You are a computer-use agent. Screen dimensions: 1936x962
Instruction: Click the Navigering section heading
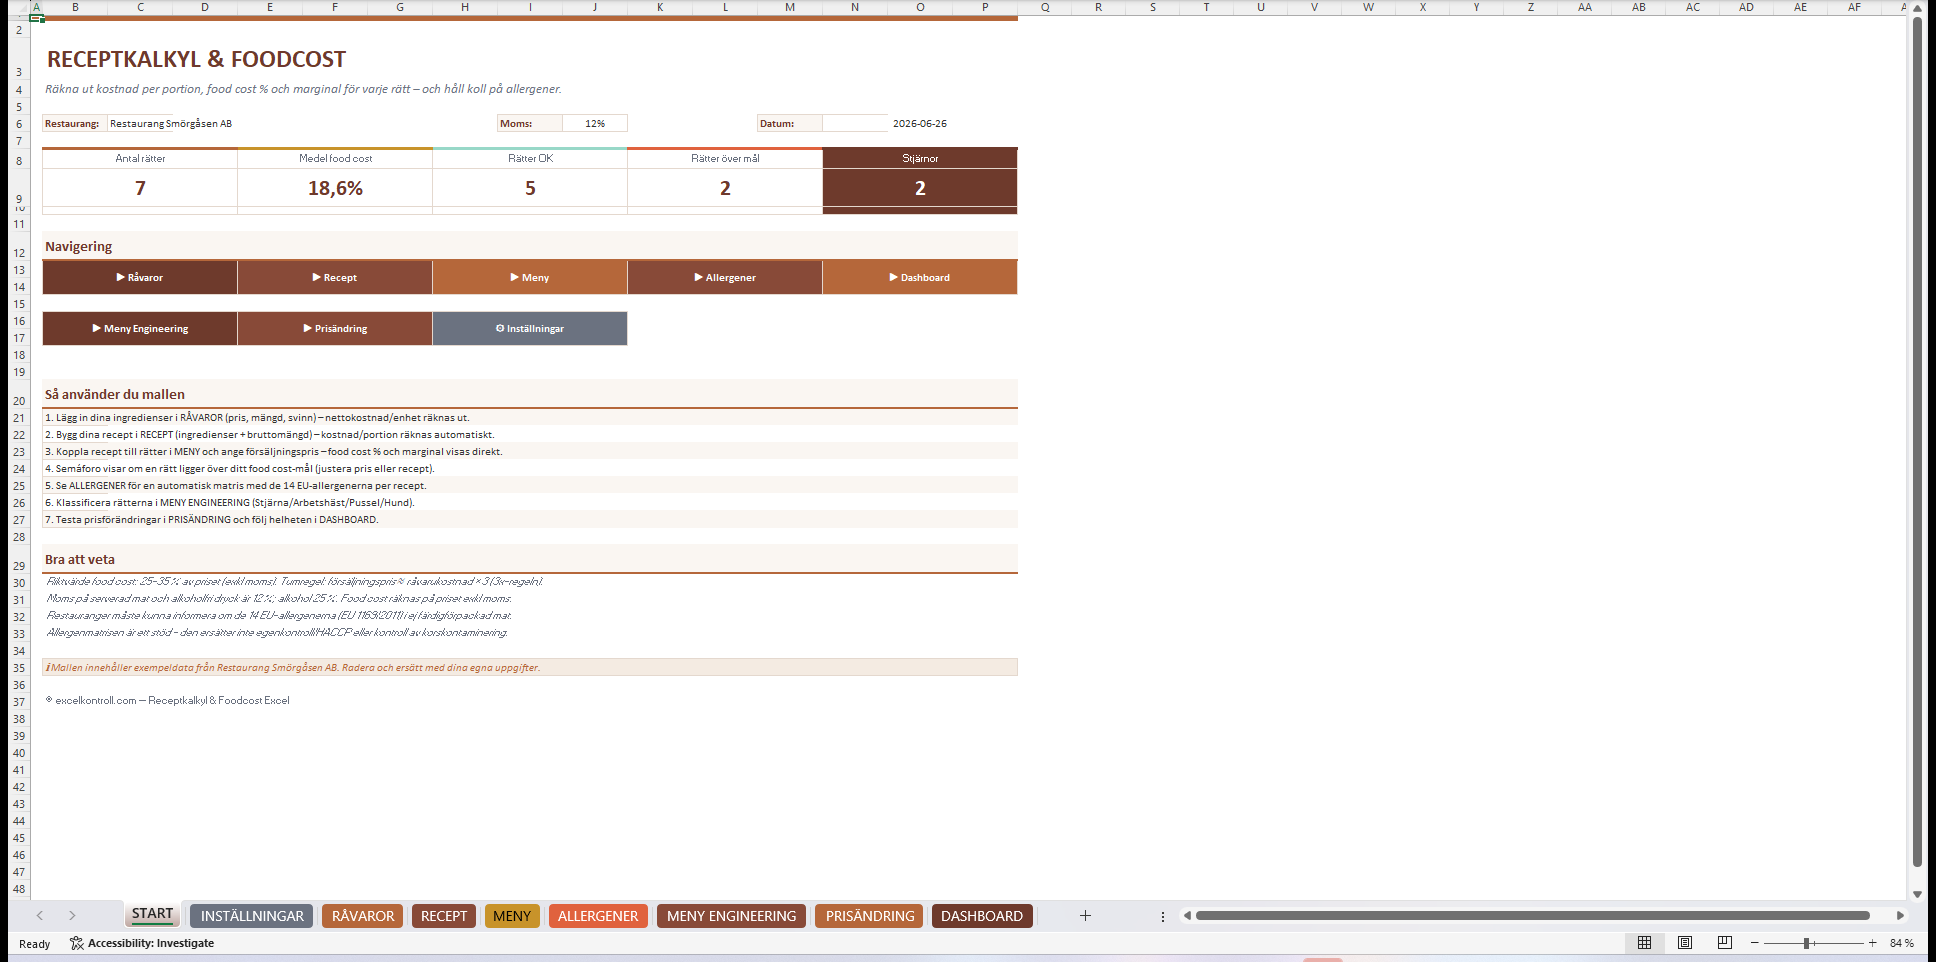[x=78, y=246]
